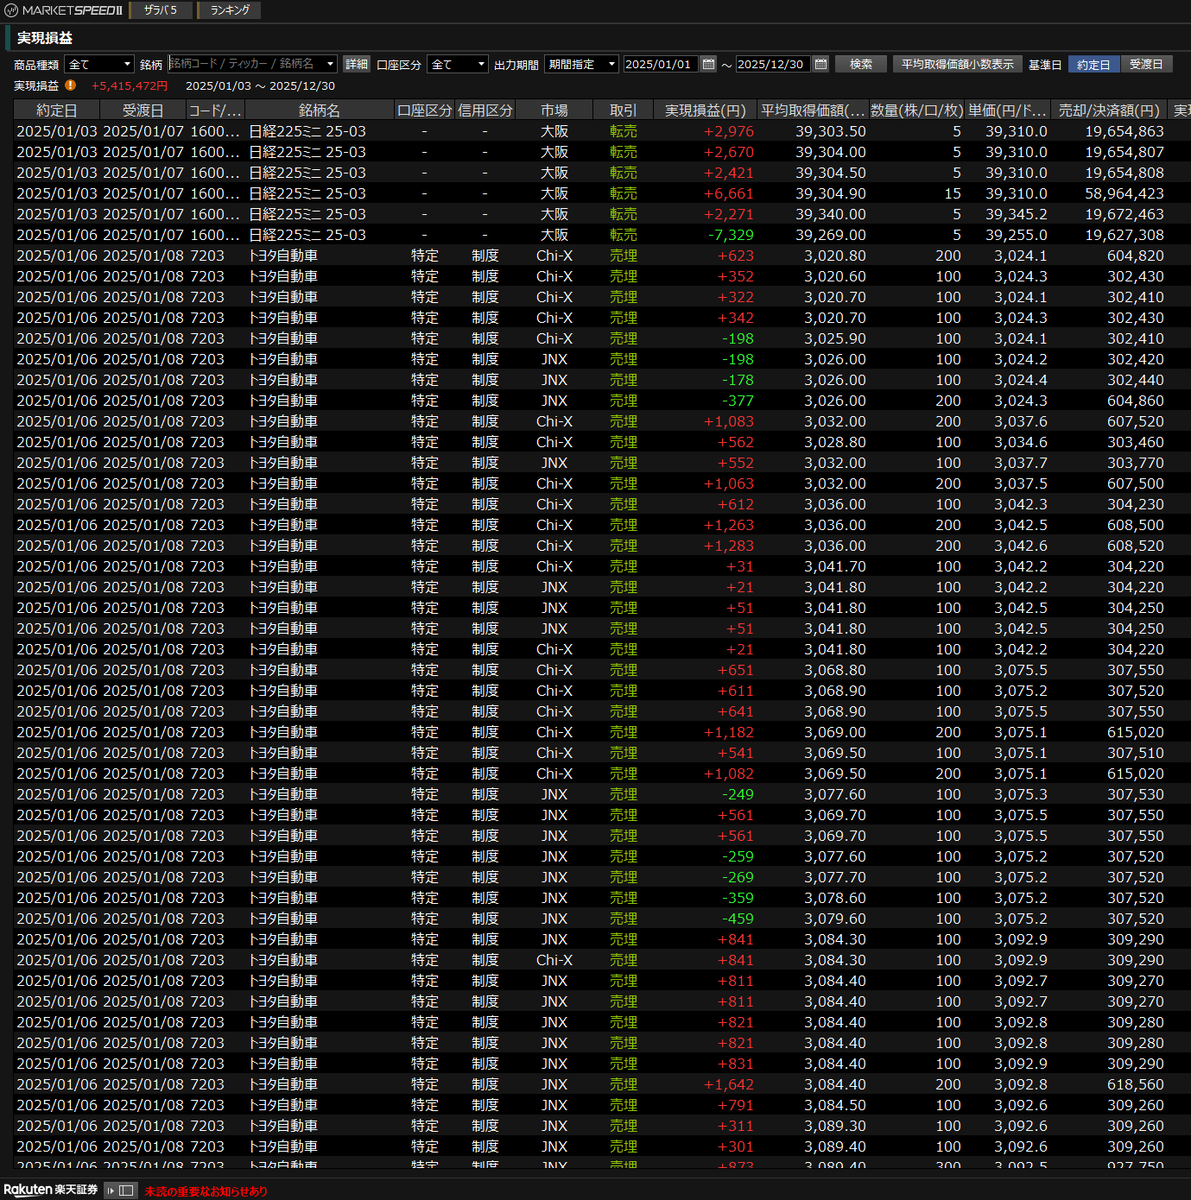This screenshot has width=1191, height=1200.
Task: Switch to the ランキング tab
Action: 229,10
